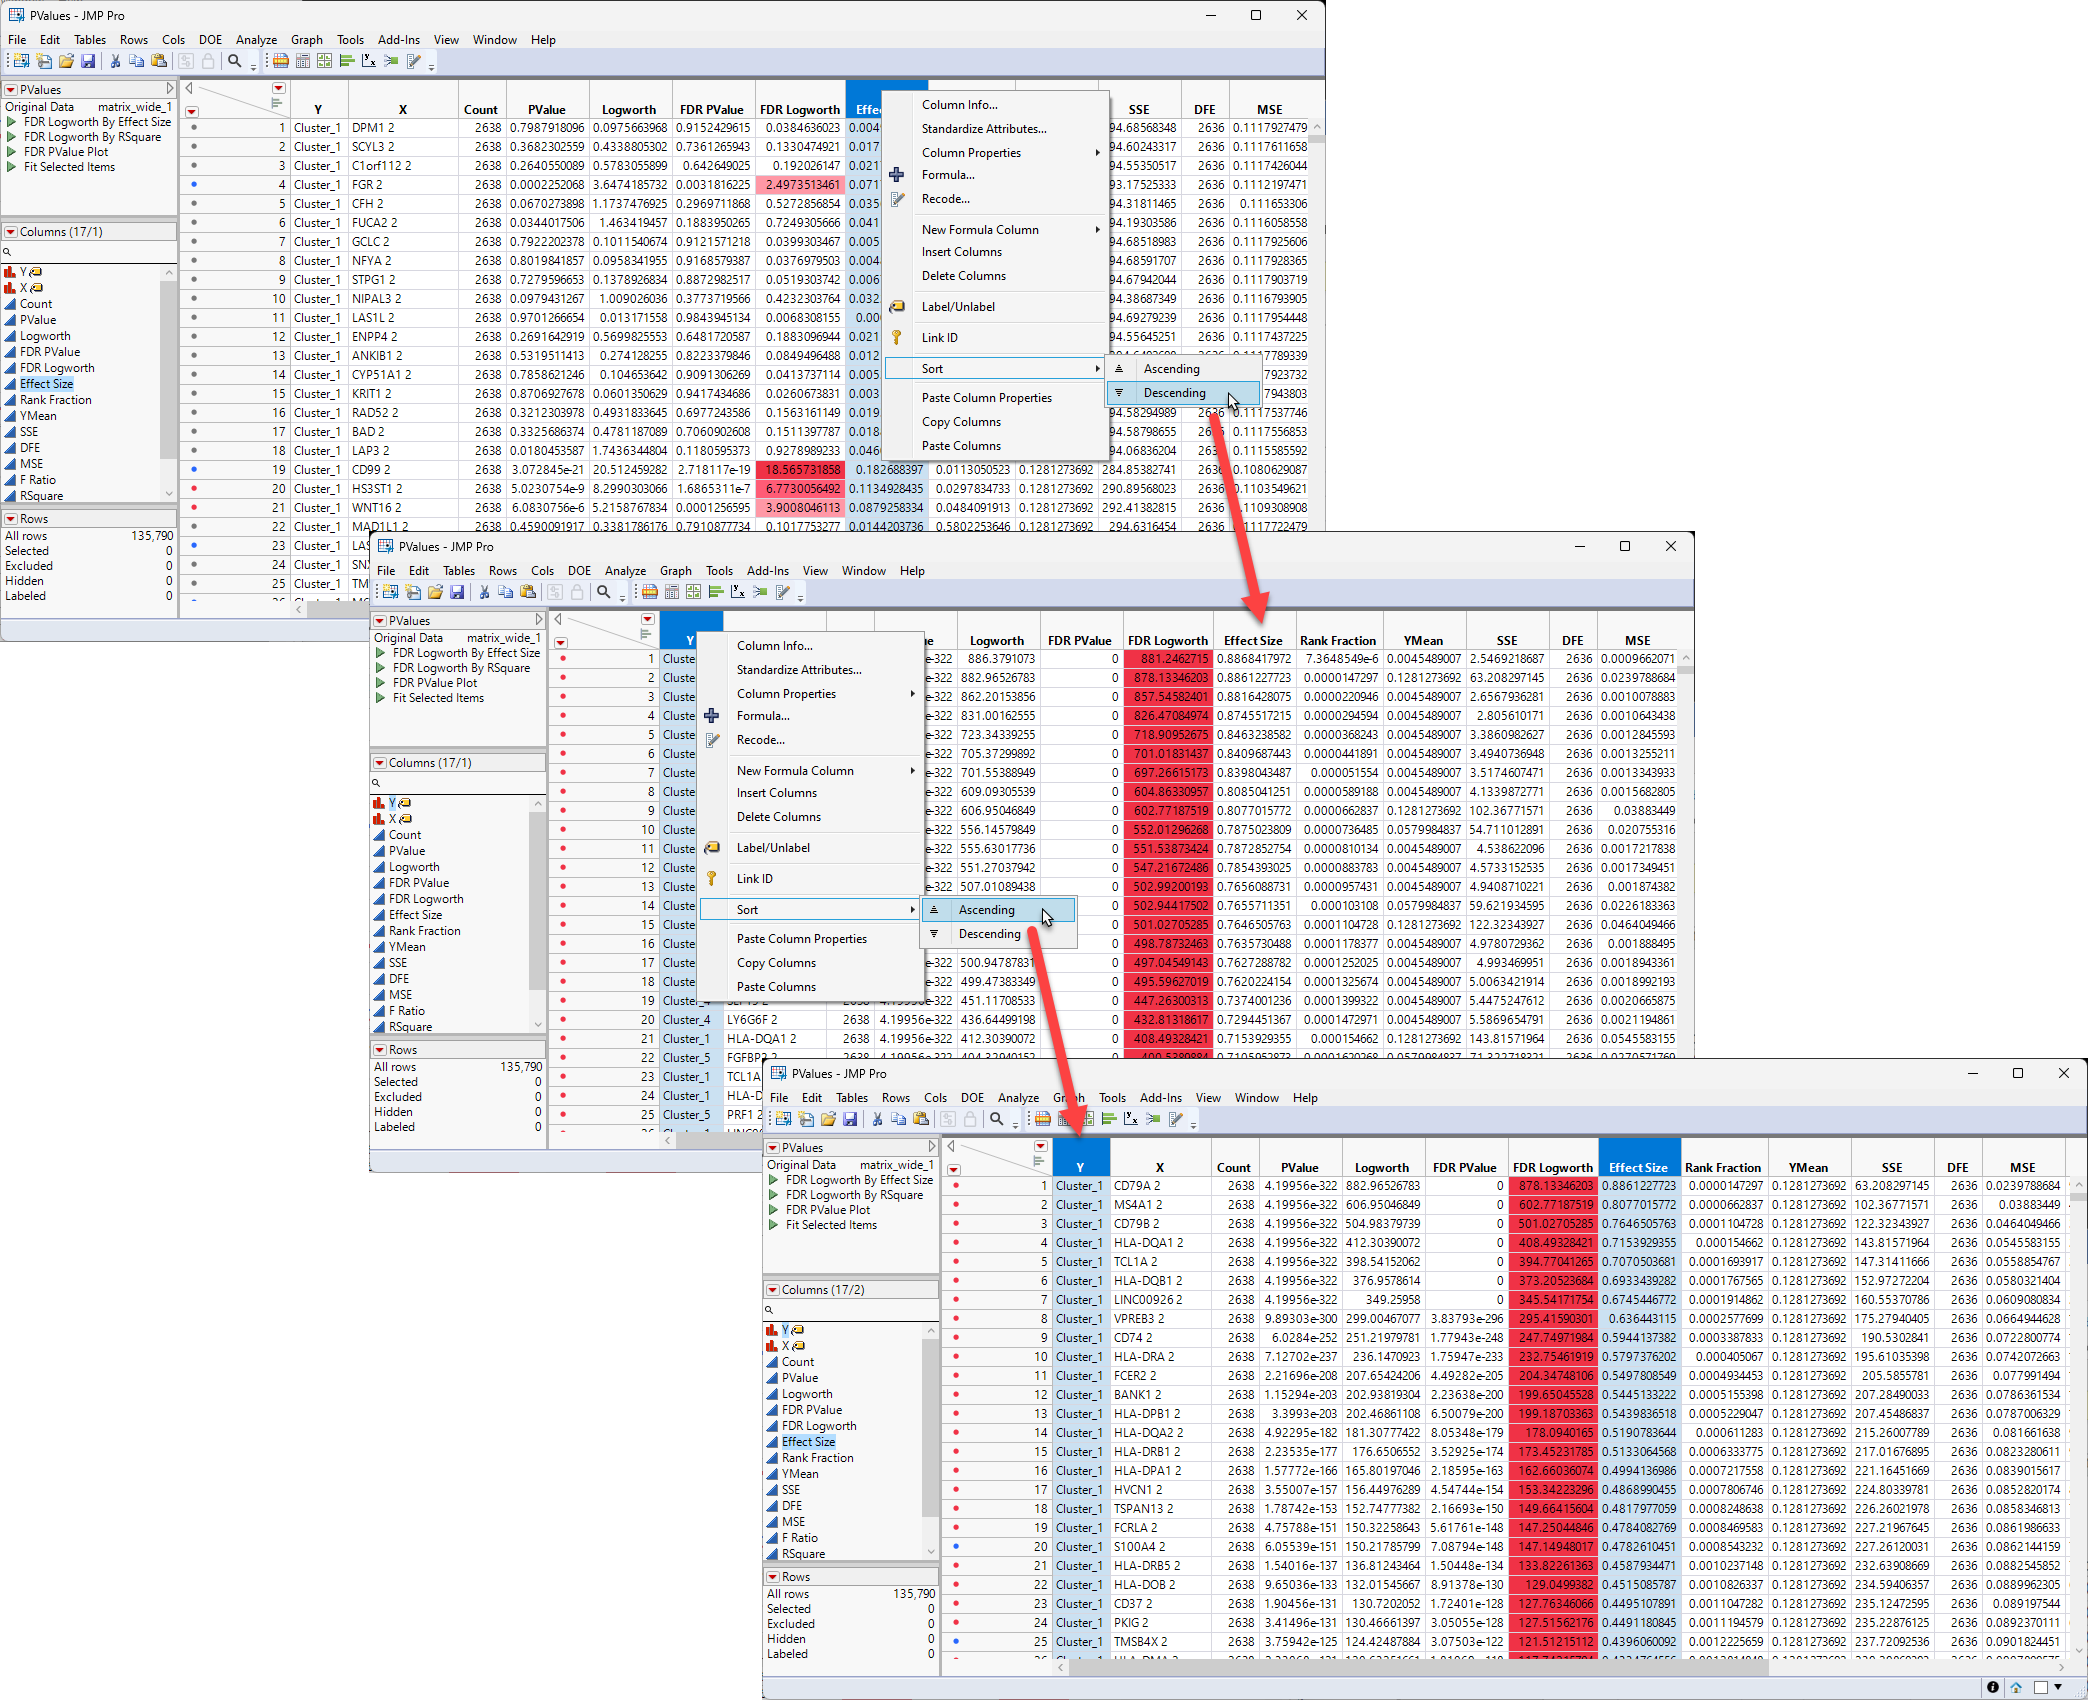Run FDR PValue Plot script in top-left window

point(12,152)
